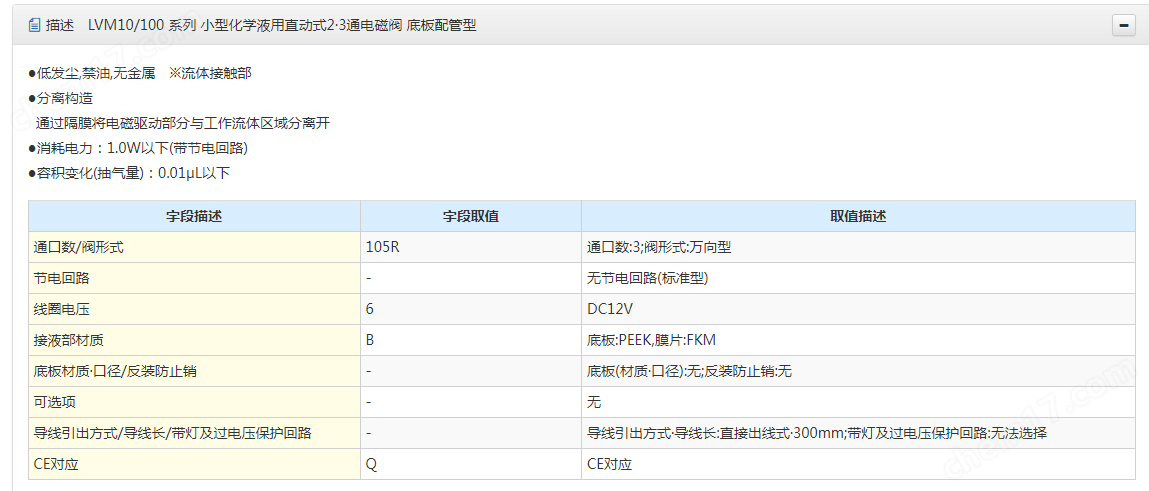Select the 节电回路 row label
Screen dimensions: 1149x491
pyautogui.click(x=194, y=278)
